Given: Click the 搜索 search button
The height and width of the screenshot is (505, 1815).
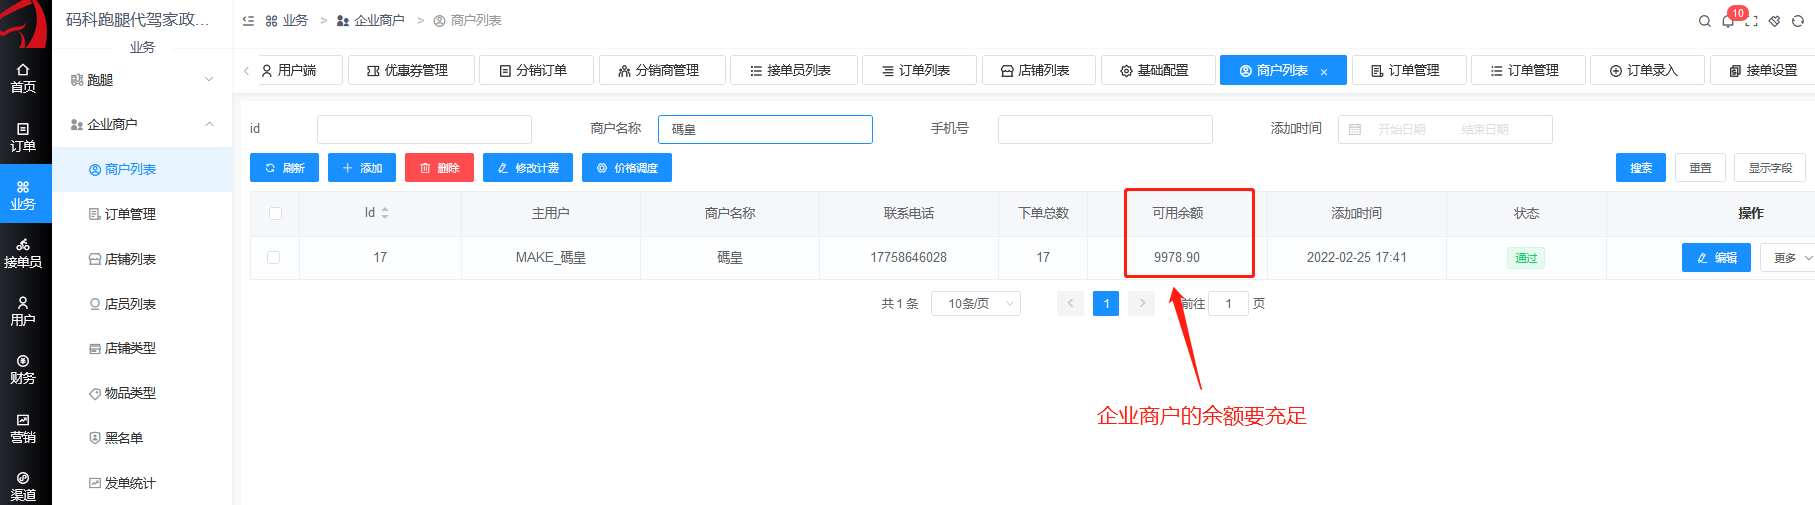Looking at the screenshot, I should click(1641, 168).
